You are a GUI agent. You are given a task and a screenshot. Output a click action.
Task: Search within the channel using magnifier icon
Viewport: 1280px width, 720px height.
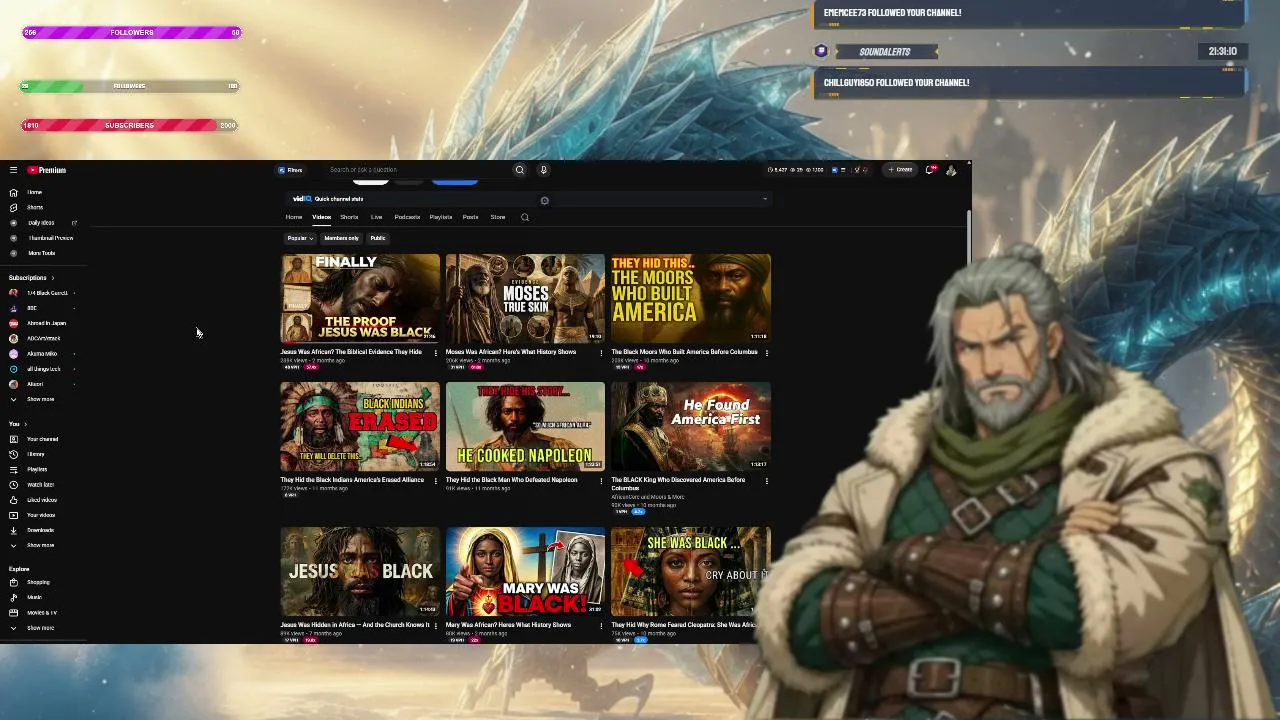pos(525,217)
